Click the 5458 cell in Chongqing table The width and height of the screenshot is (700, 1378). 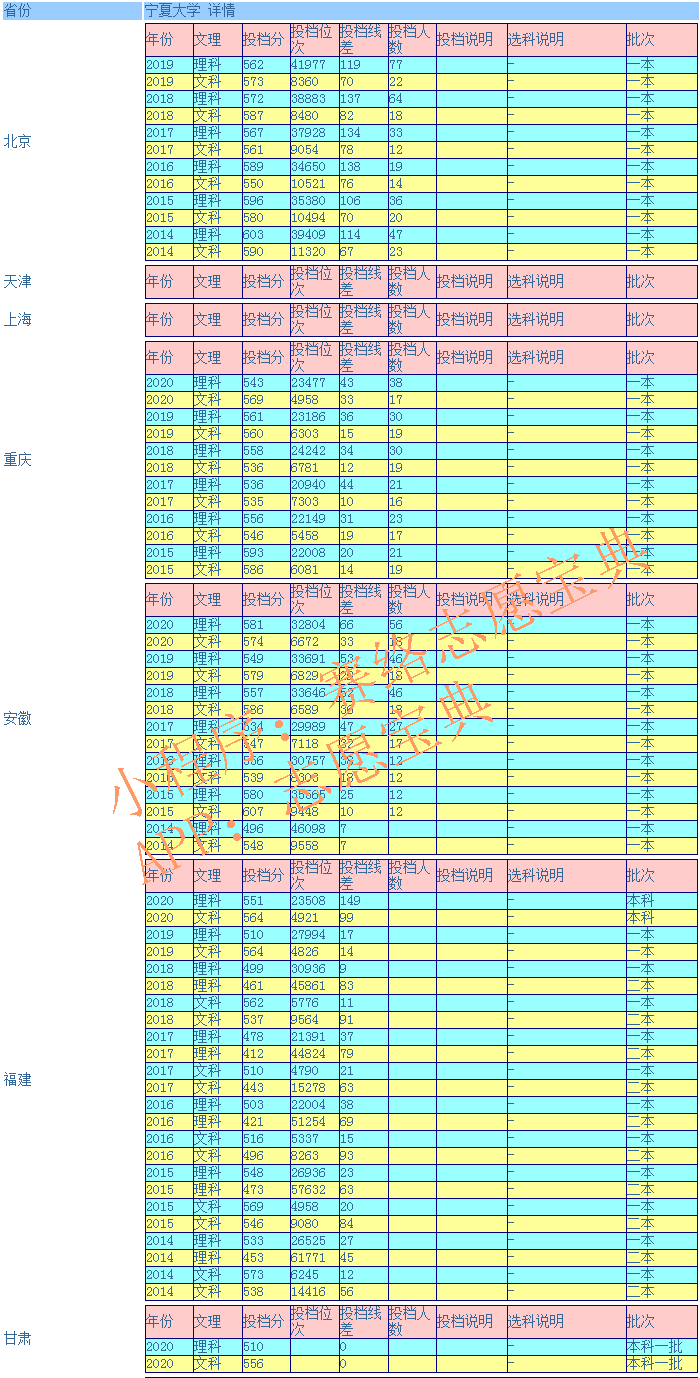coord(314,536)
